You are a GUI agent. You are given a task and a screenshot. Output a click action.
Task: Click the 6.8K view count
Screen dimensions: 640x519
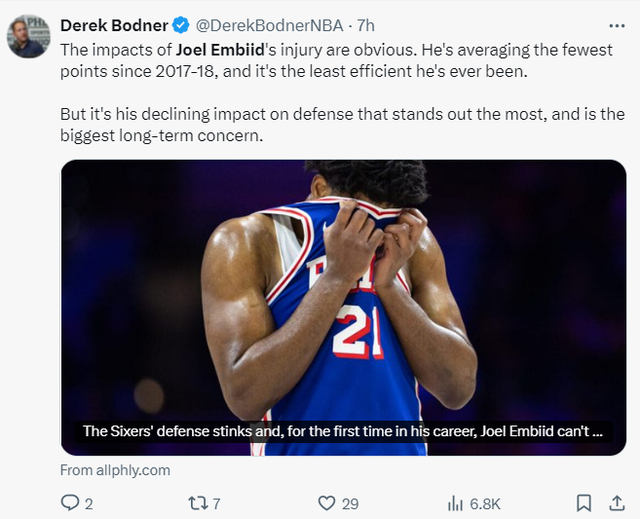485,504
